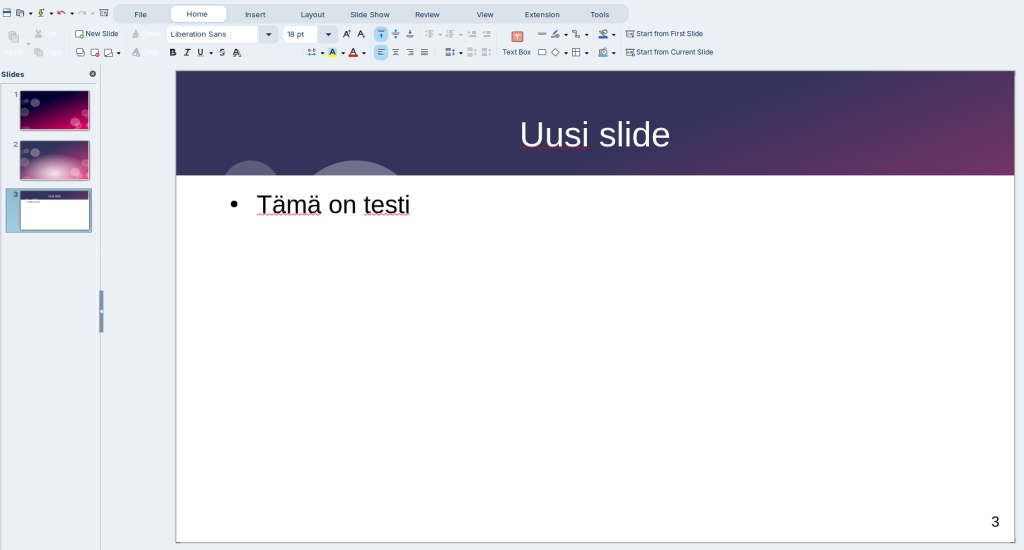The height and width of the screenshot is (550, 1024).
Task: Click the highlighting color A icon
Action: (332, 52)
